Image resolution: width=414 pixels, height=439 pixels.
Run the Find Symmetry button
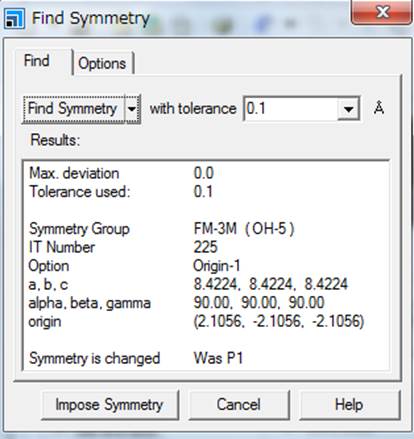tap(73, 109)
